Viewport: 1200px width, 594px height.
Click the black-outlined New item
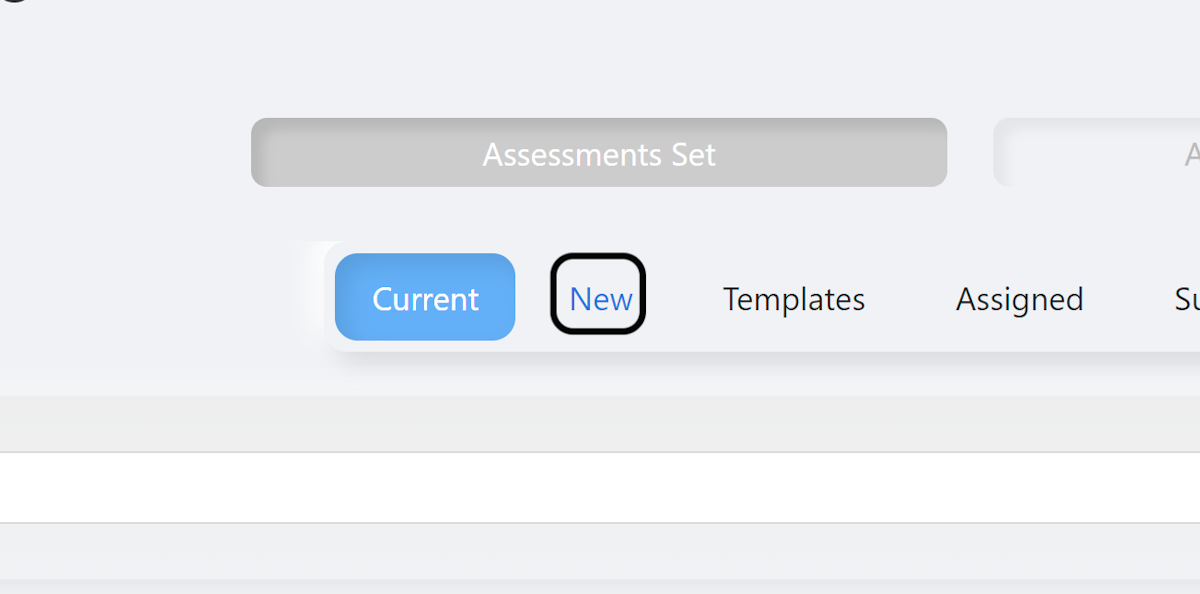point(598,294)
